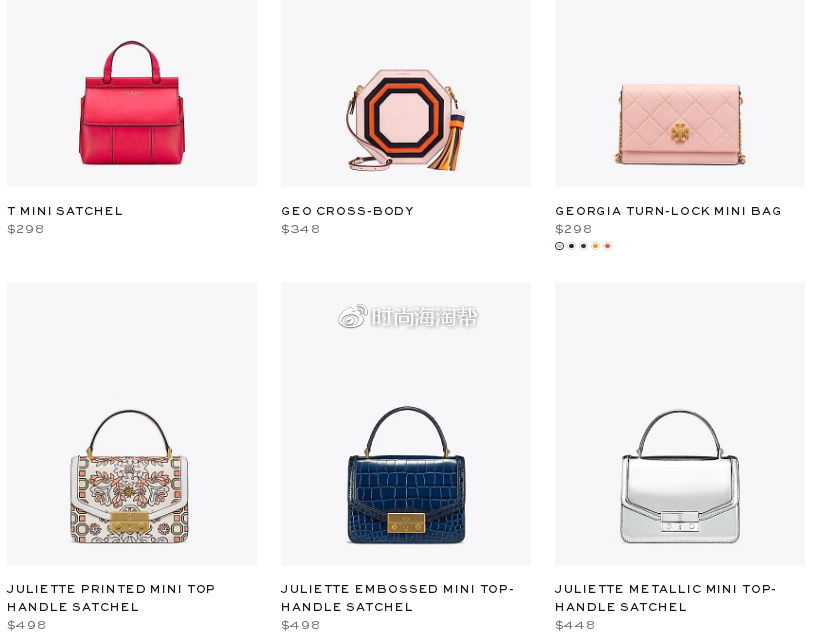The width and height of the screenshot is (819, 634).
Task: Pick the yellow-orange color swatch
Action: (x=595, y=246)
